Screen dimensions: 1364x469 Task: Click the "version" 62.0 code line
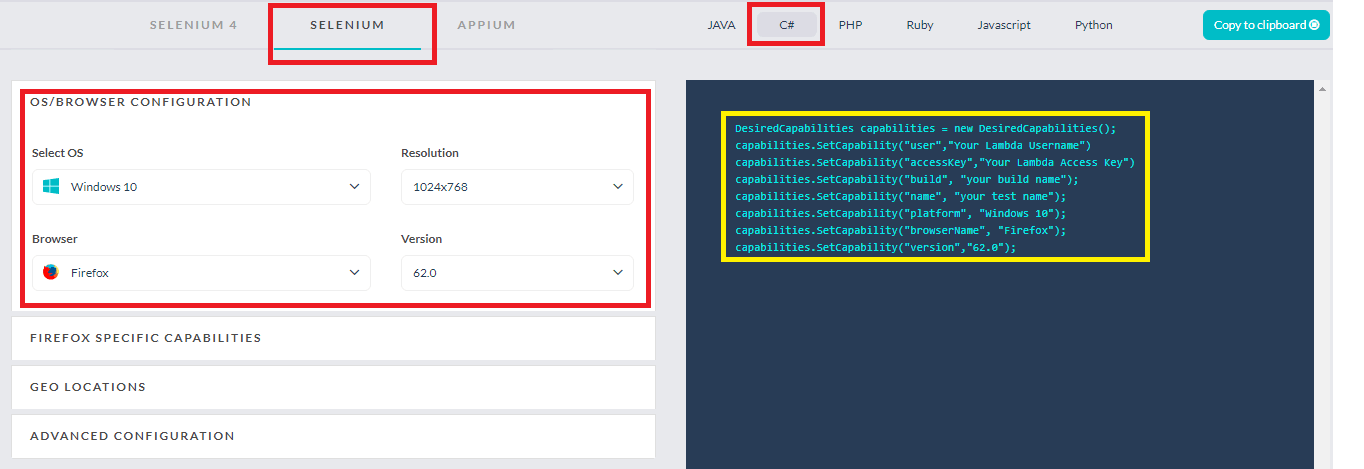coord(875,247)
